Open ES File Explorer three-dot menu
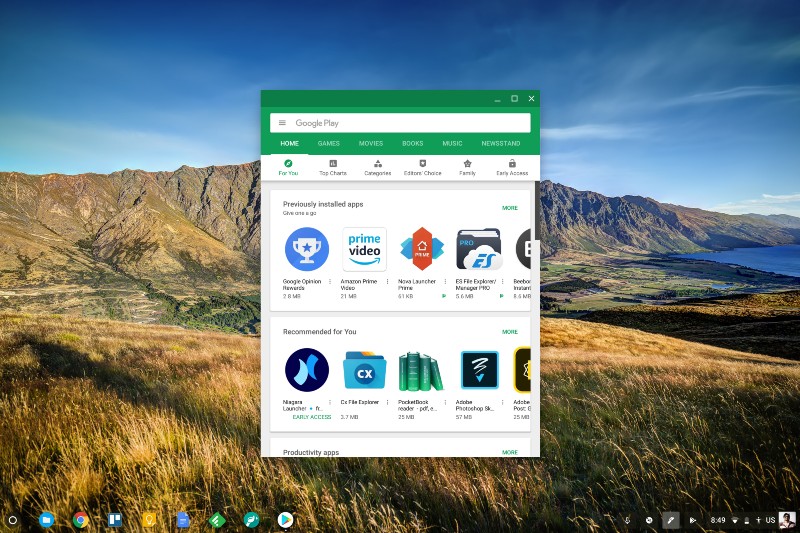 click(503, 282)
